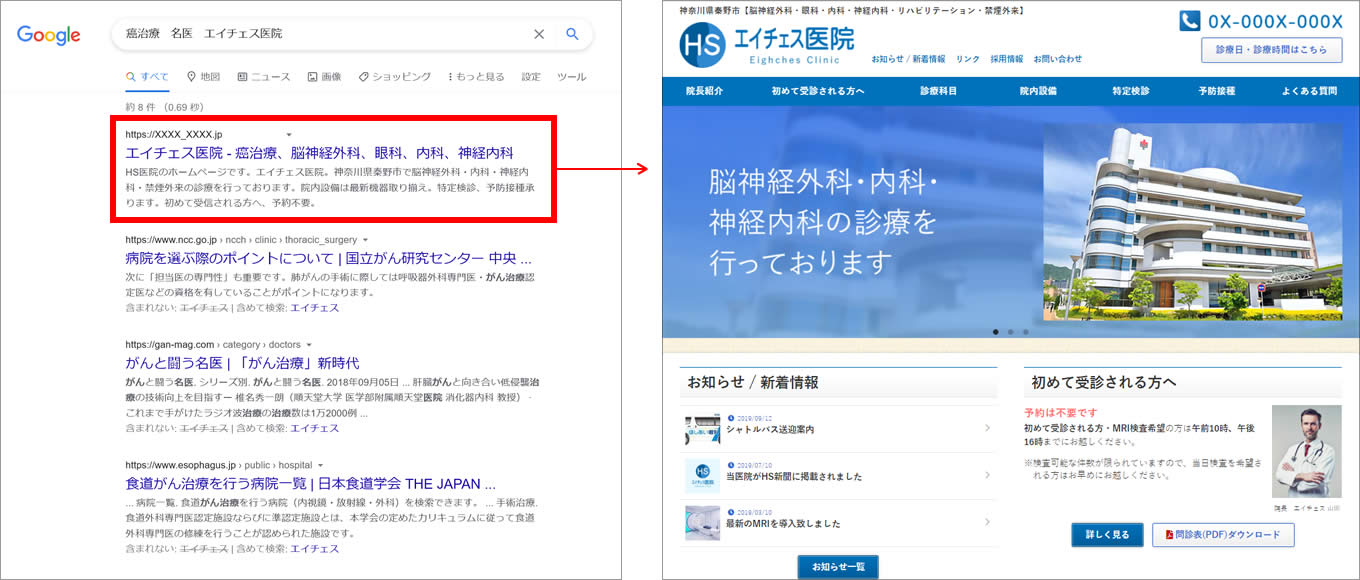Open 設定 in Google results
This screenshot has width=1360, height=580.
[x=531, y=77]
